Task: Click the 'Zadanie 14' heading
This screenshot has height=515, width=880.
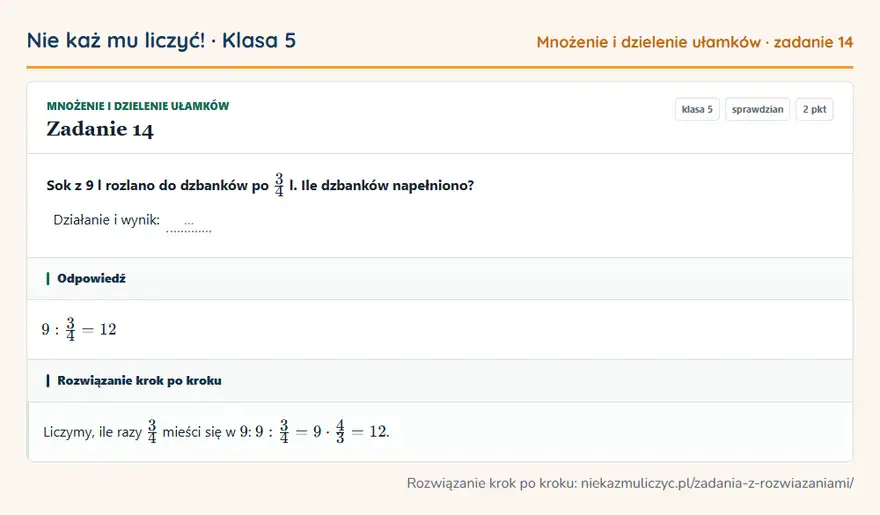Action: pyautogui.click(x=100, y=129)
